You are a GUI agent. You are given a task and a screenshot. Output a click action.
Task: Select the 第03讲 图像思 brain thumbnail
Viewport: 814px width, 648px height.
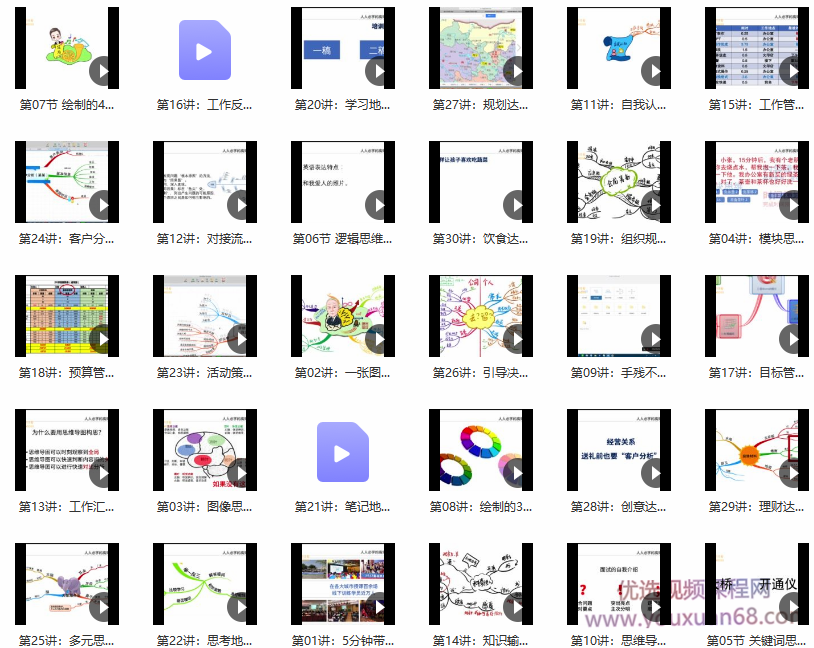click(204, 450)
